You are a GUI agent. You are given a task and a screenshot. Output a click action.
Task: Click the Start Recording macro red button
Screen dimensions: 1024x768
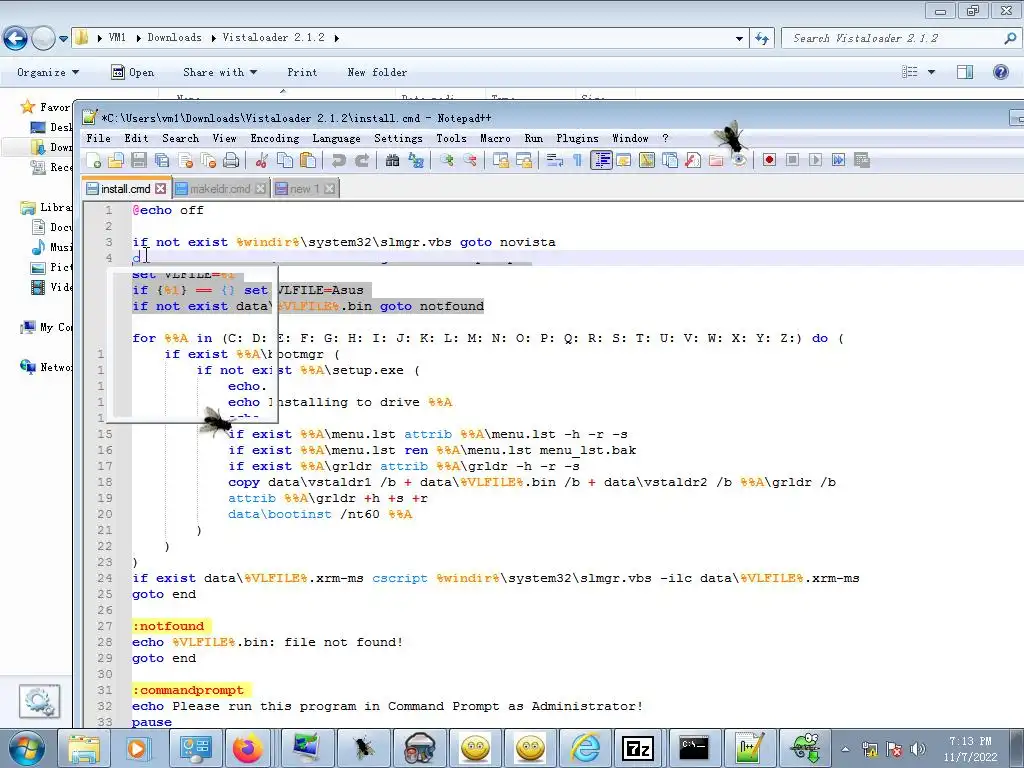pyautogui.click(x=769, y=160)
